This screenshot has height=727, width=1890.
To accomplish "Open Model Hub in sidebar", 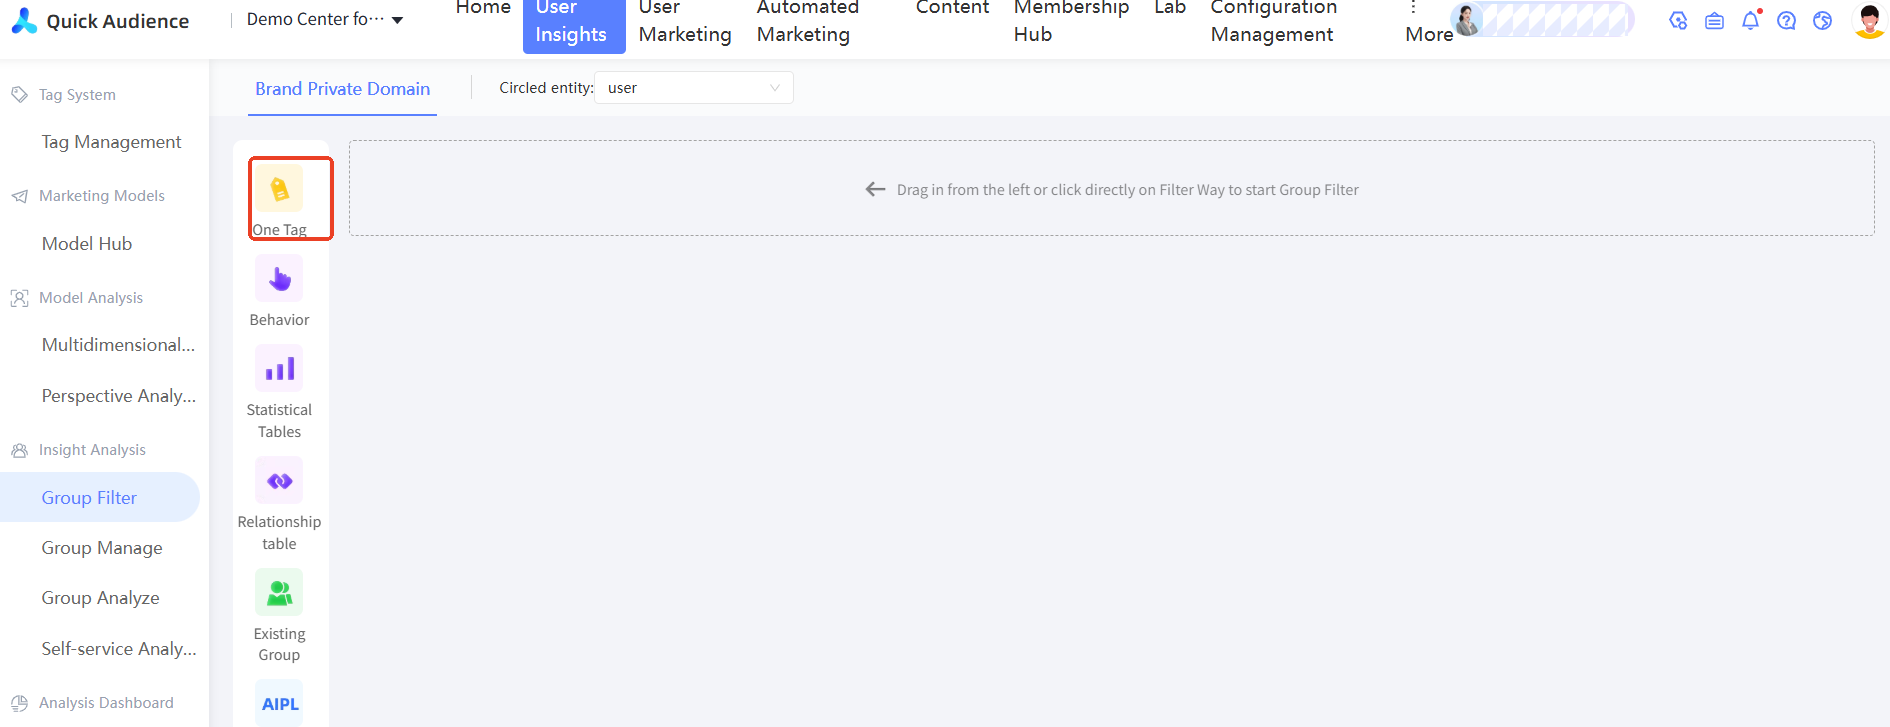I will pyautogui.click(x=87, y=244).
